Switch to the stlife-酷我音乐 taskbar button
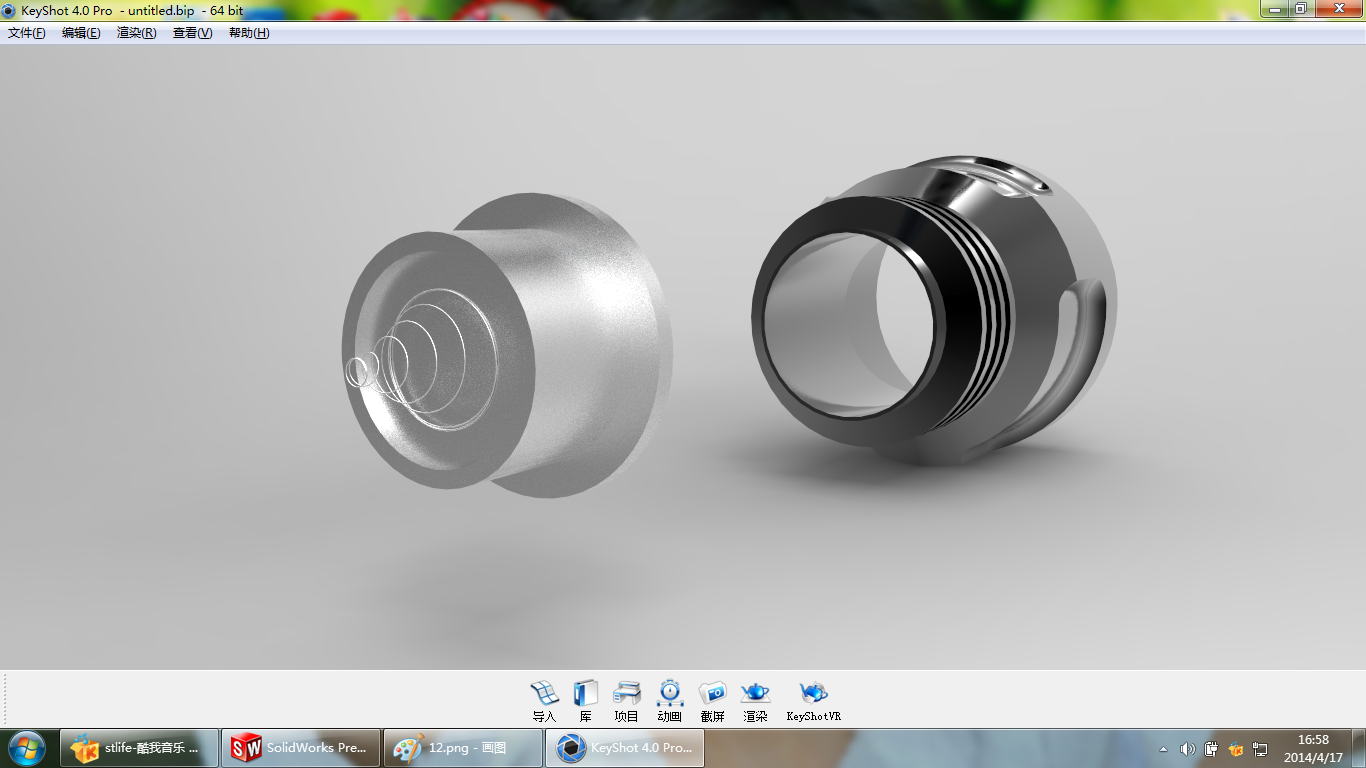This screenshot has width=1366, height=768. [x=140, y=748]
